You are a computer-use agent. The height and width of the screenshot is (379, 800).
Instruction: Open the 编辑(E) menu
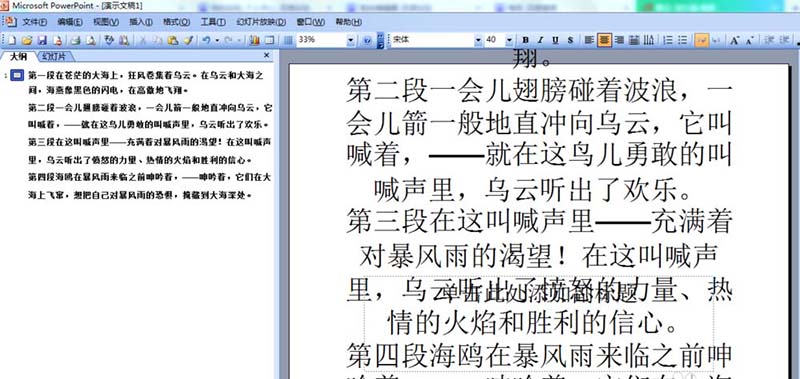click(70, 22)
